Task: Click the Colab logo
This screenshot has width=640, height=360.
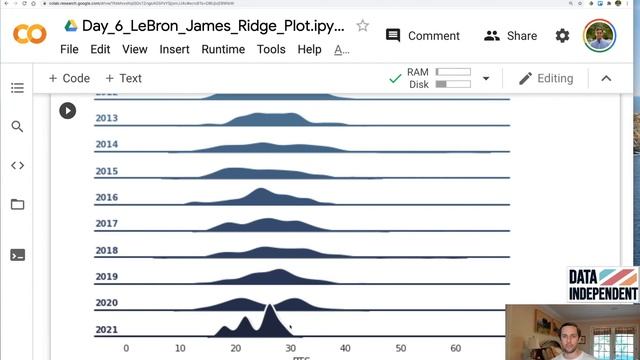Action: click(x=30, y=34)
